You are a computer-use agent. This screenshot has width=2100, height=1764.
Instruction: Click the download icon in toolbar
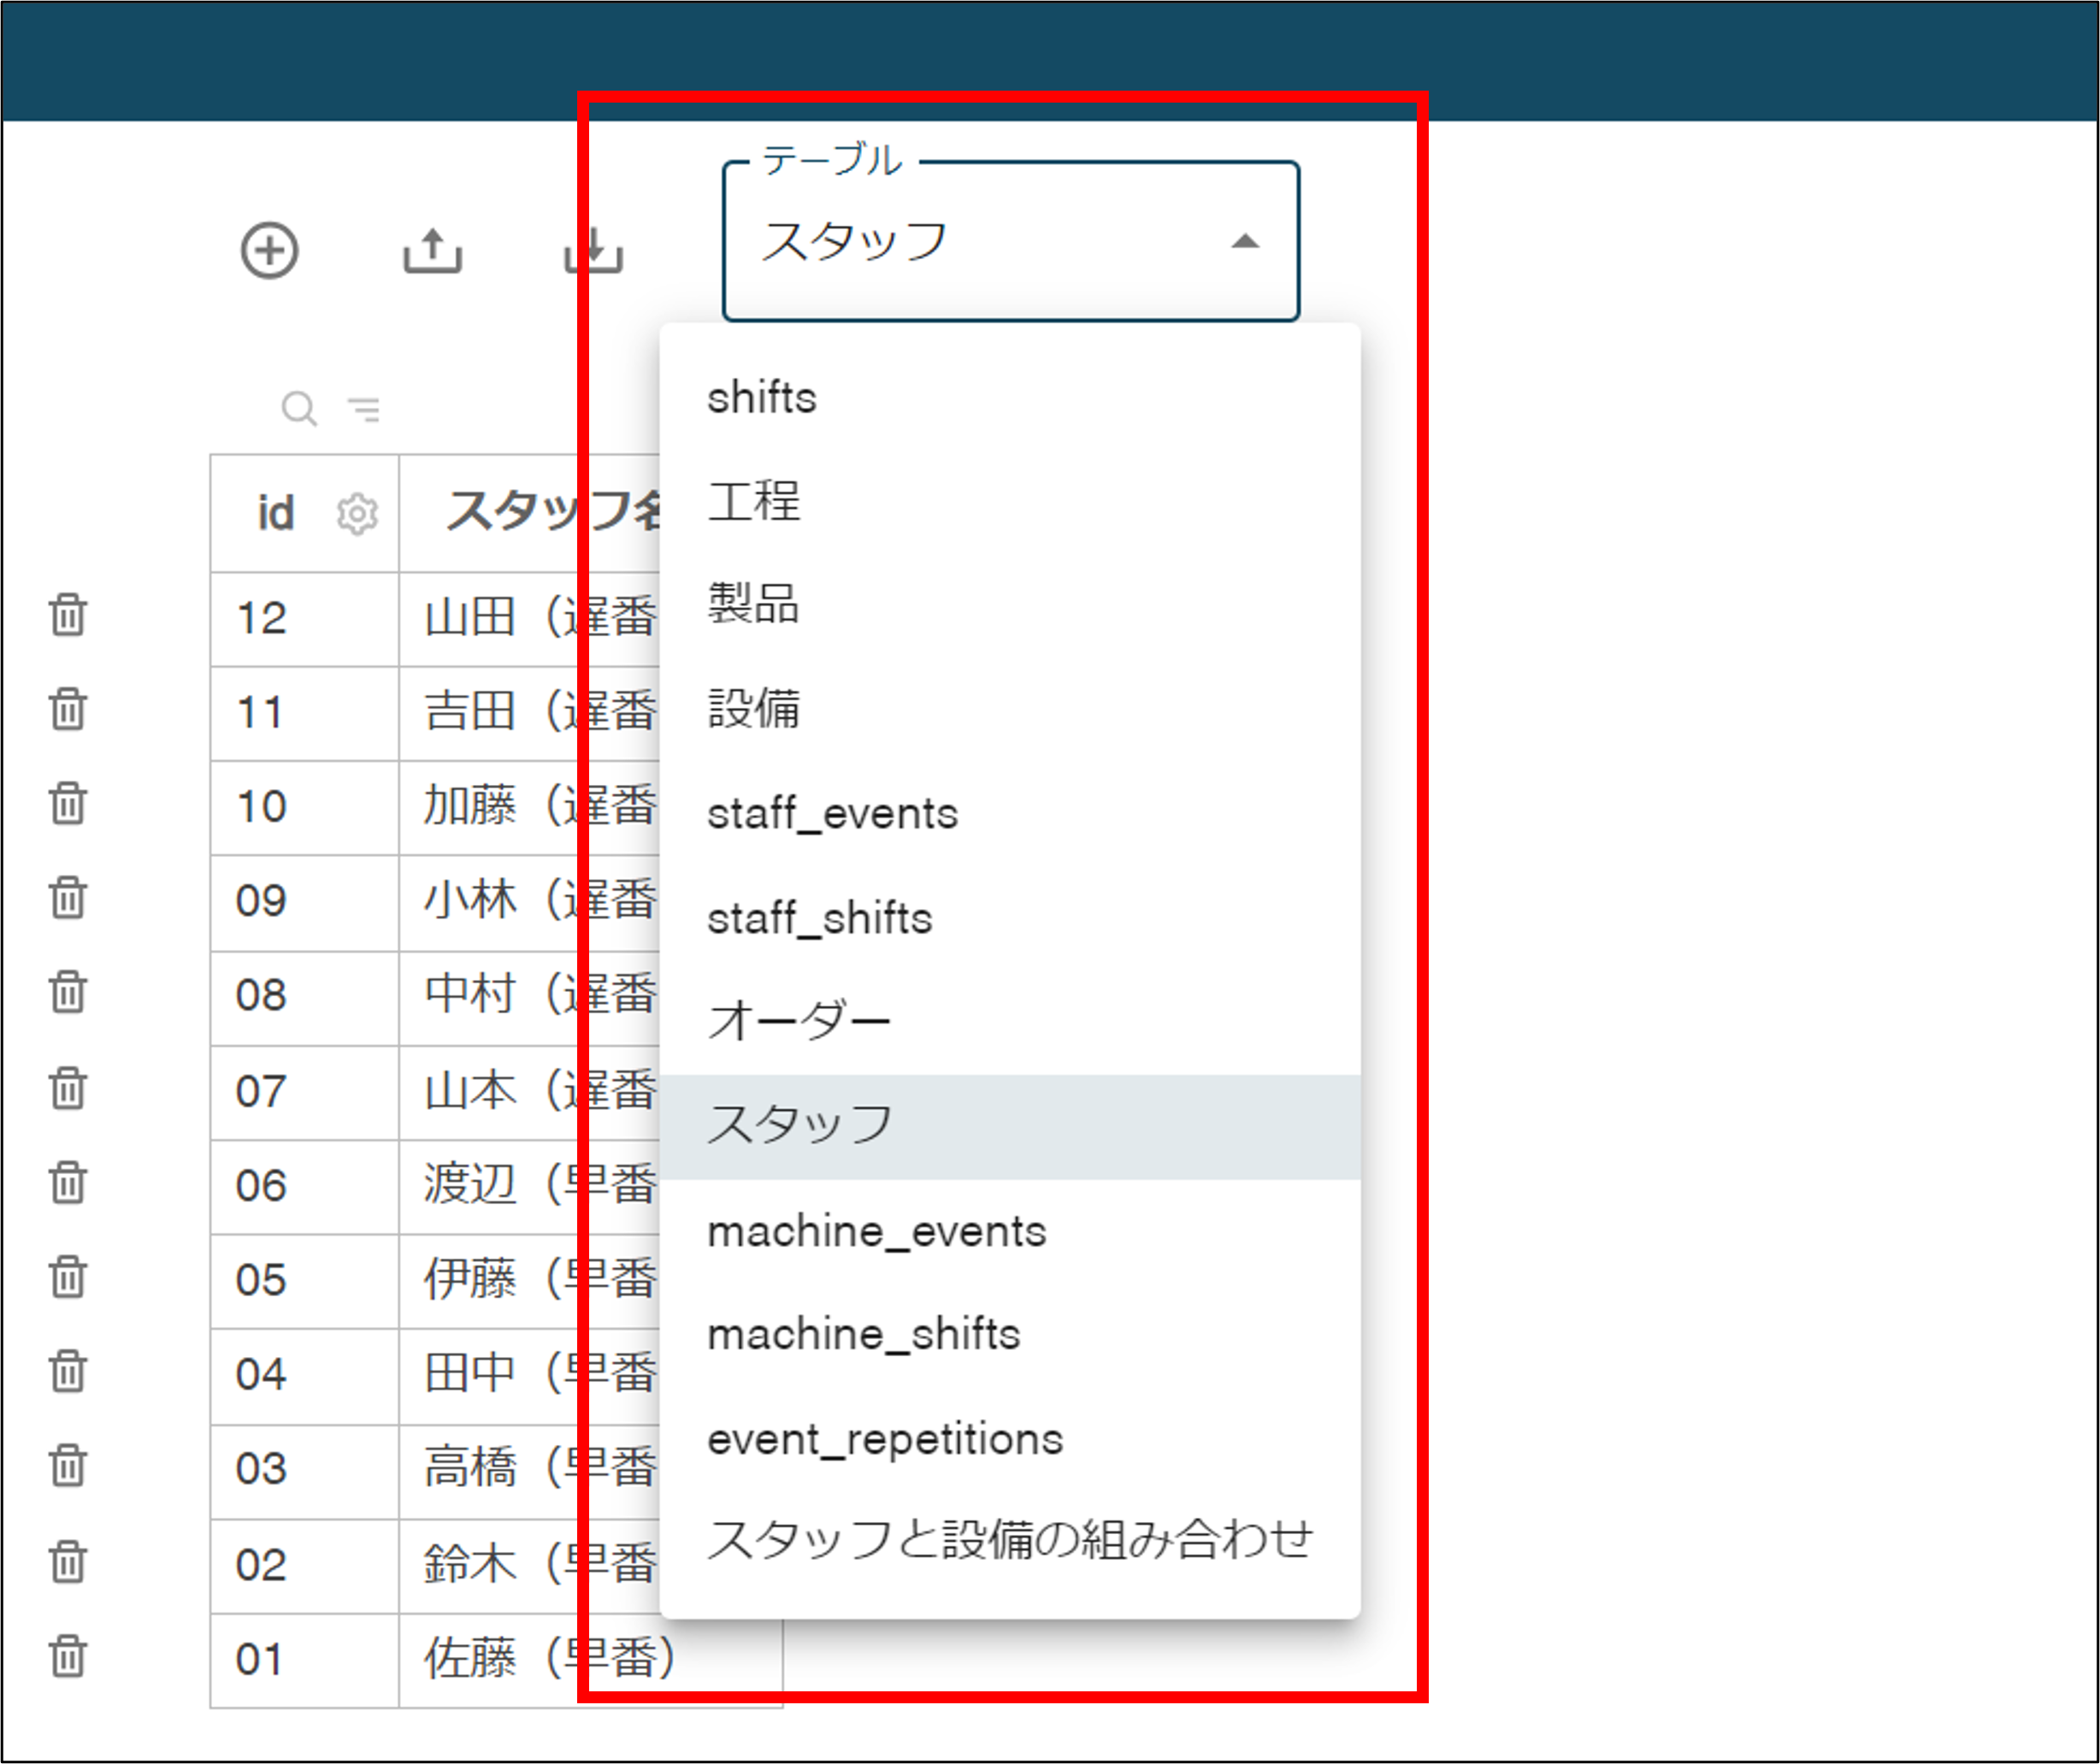(593, 250)
